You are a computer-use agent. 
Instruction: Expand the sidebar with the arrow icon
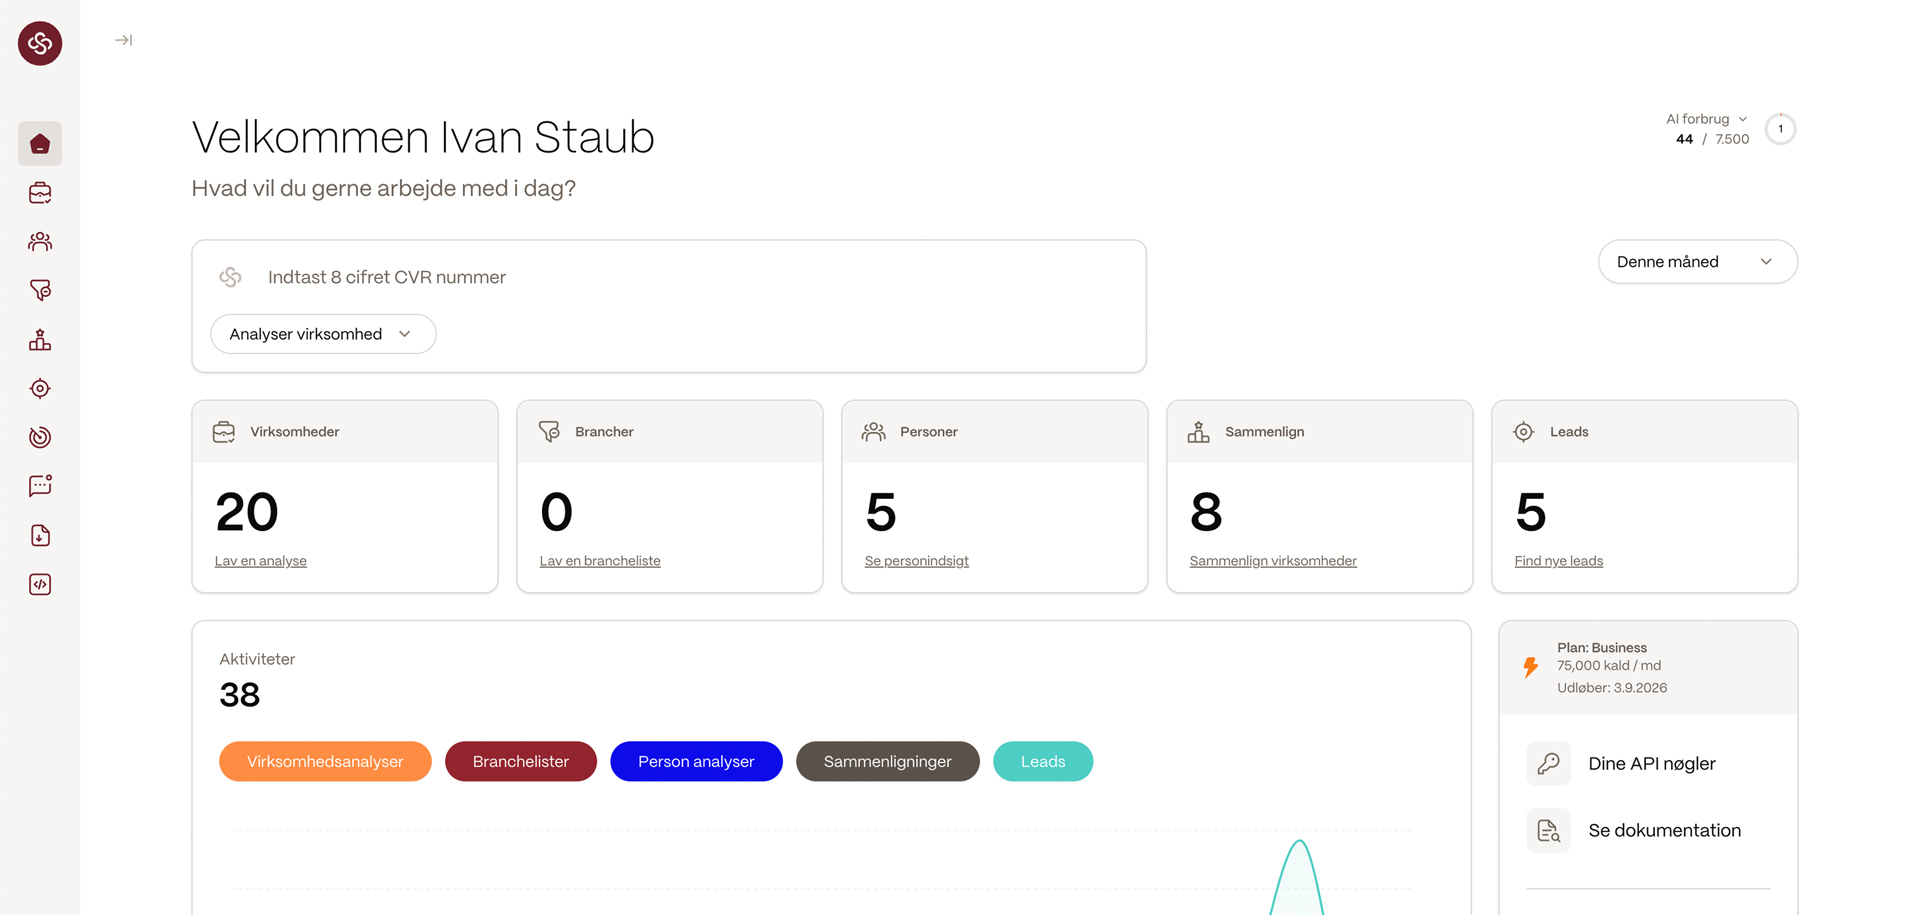coord(123,40)
